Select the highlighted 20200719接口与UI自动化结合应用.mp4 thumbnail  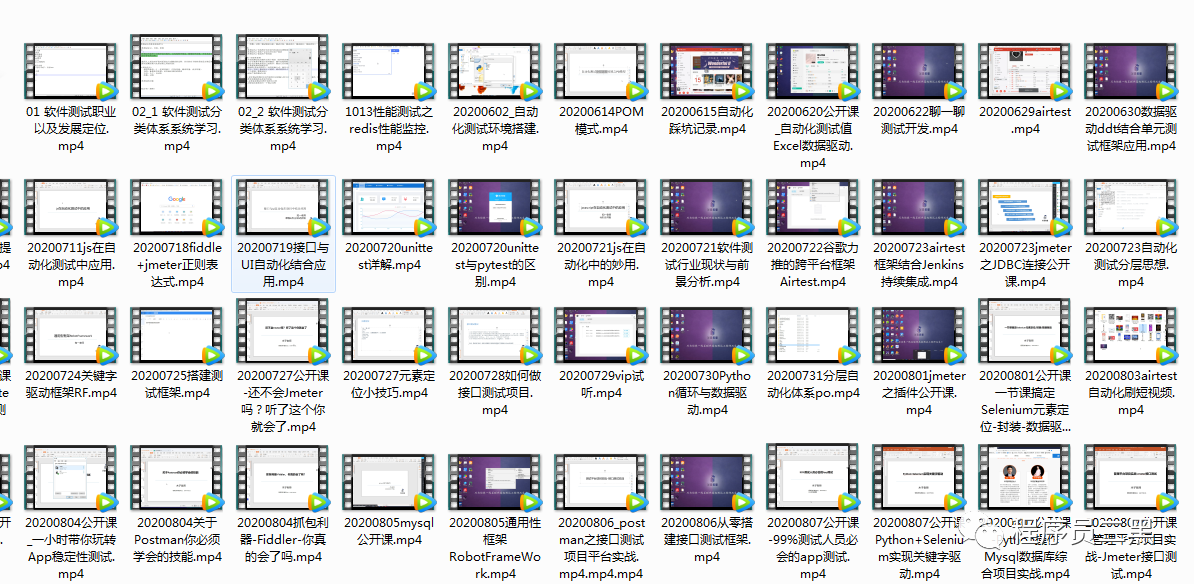283,209
